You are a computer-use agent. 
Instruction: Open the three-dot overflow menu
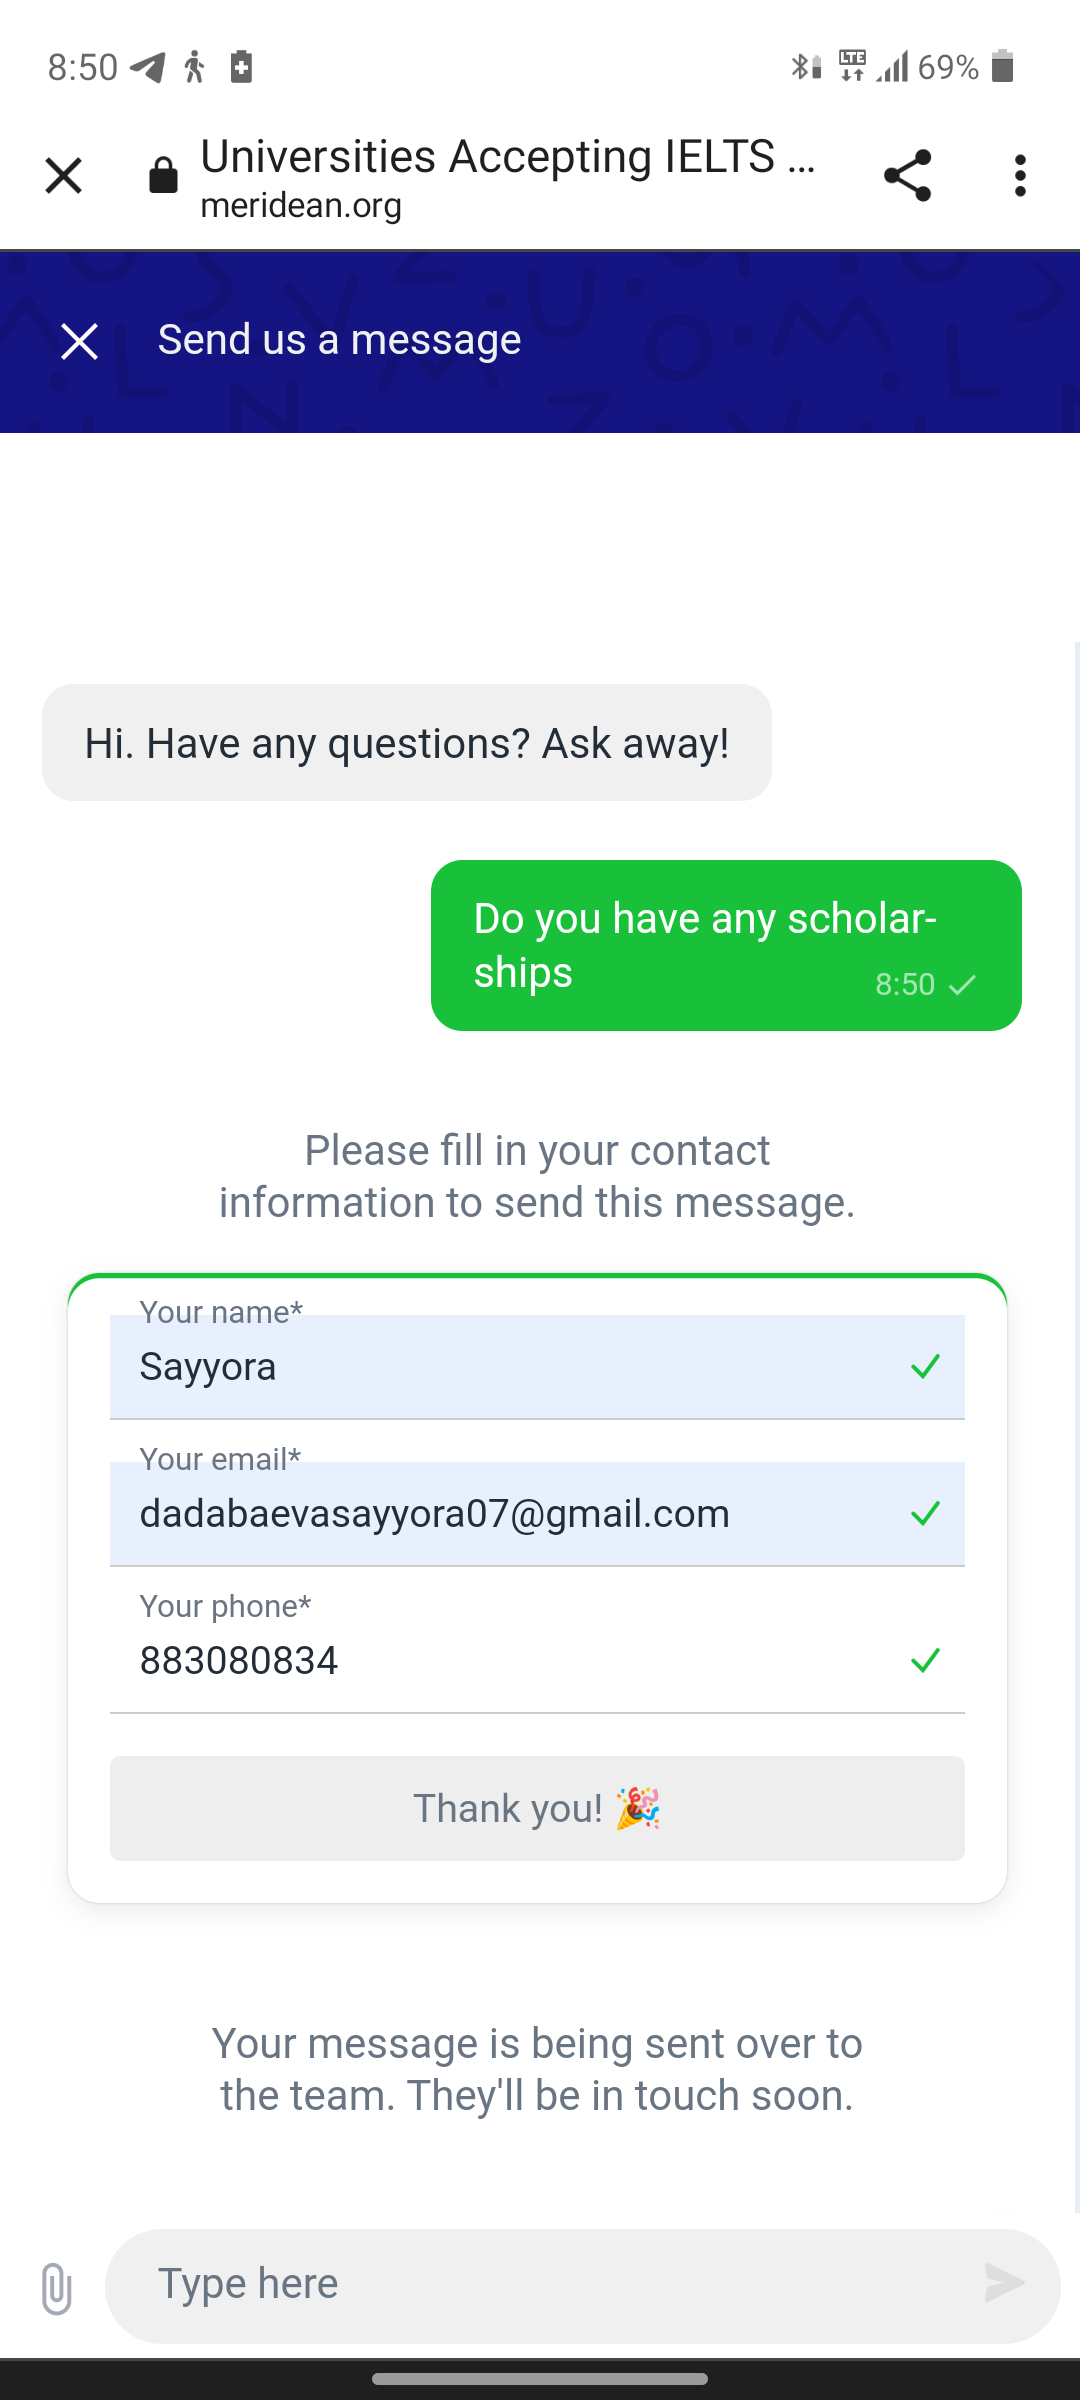[x=1020, y=176]
